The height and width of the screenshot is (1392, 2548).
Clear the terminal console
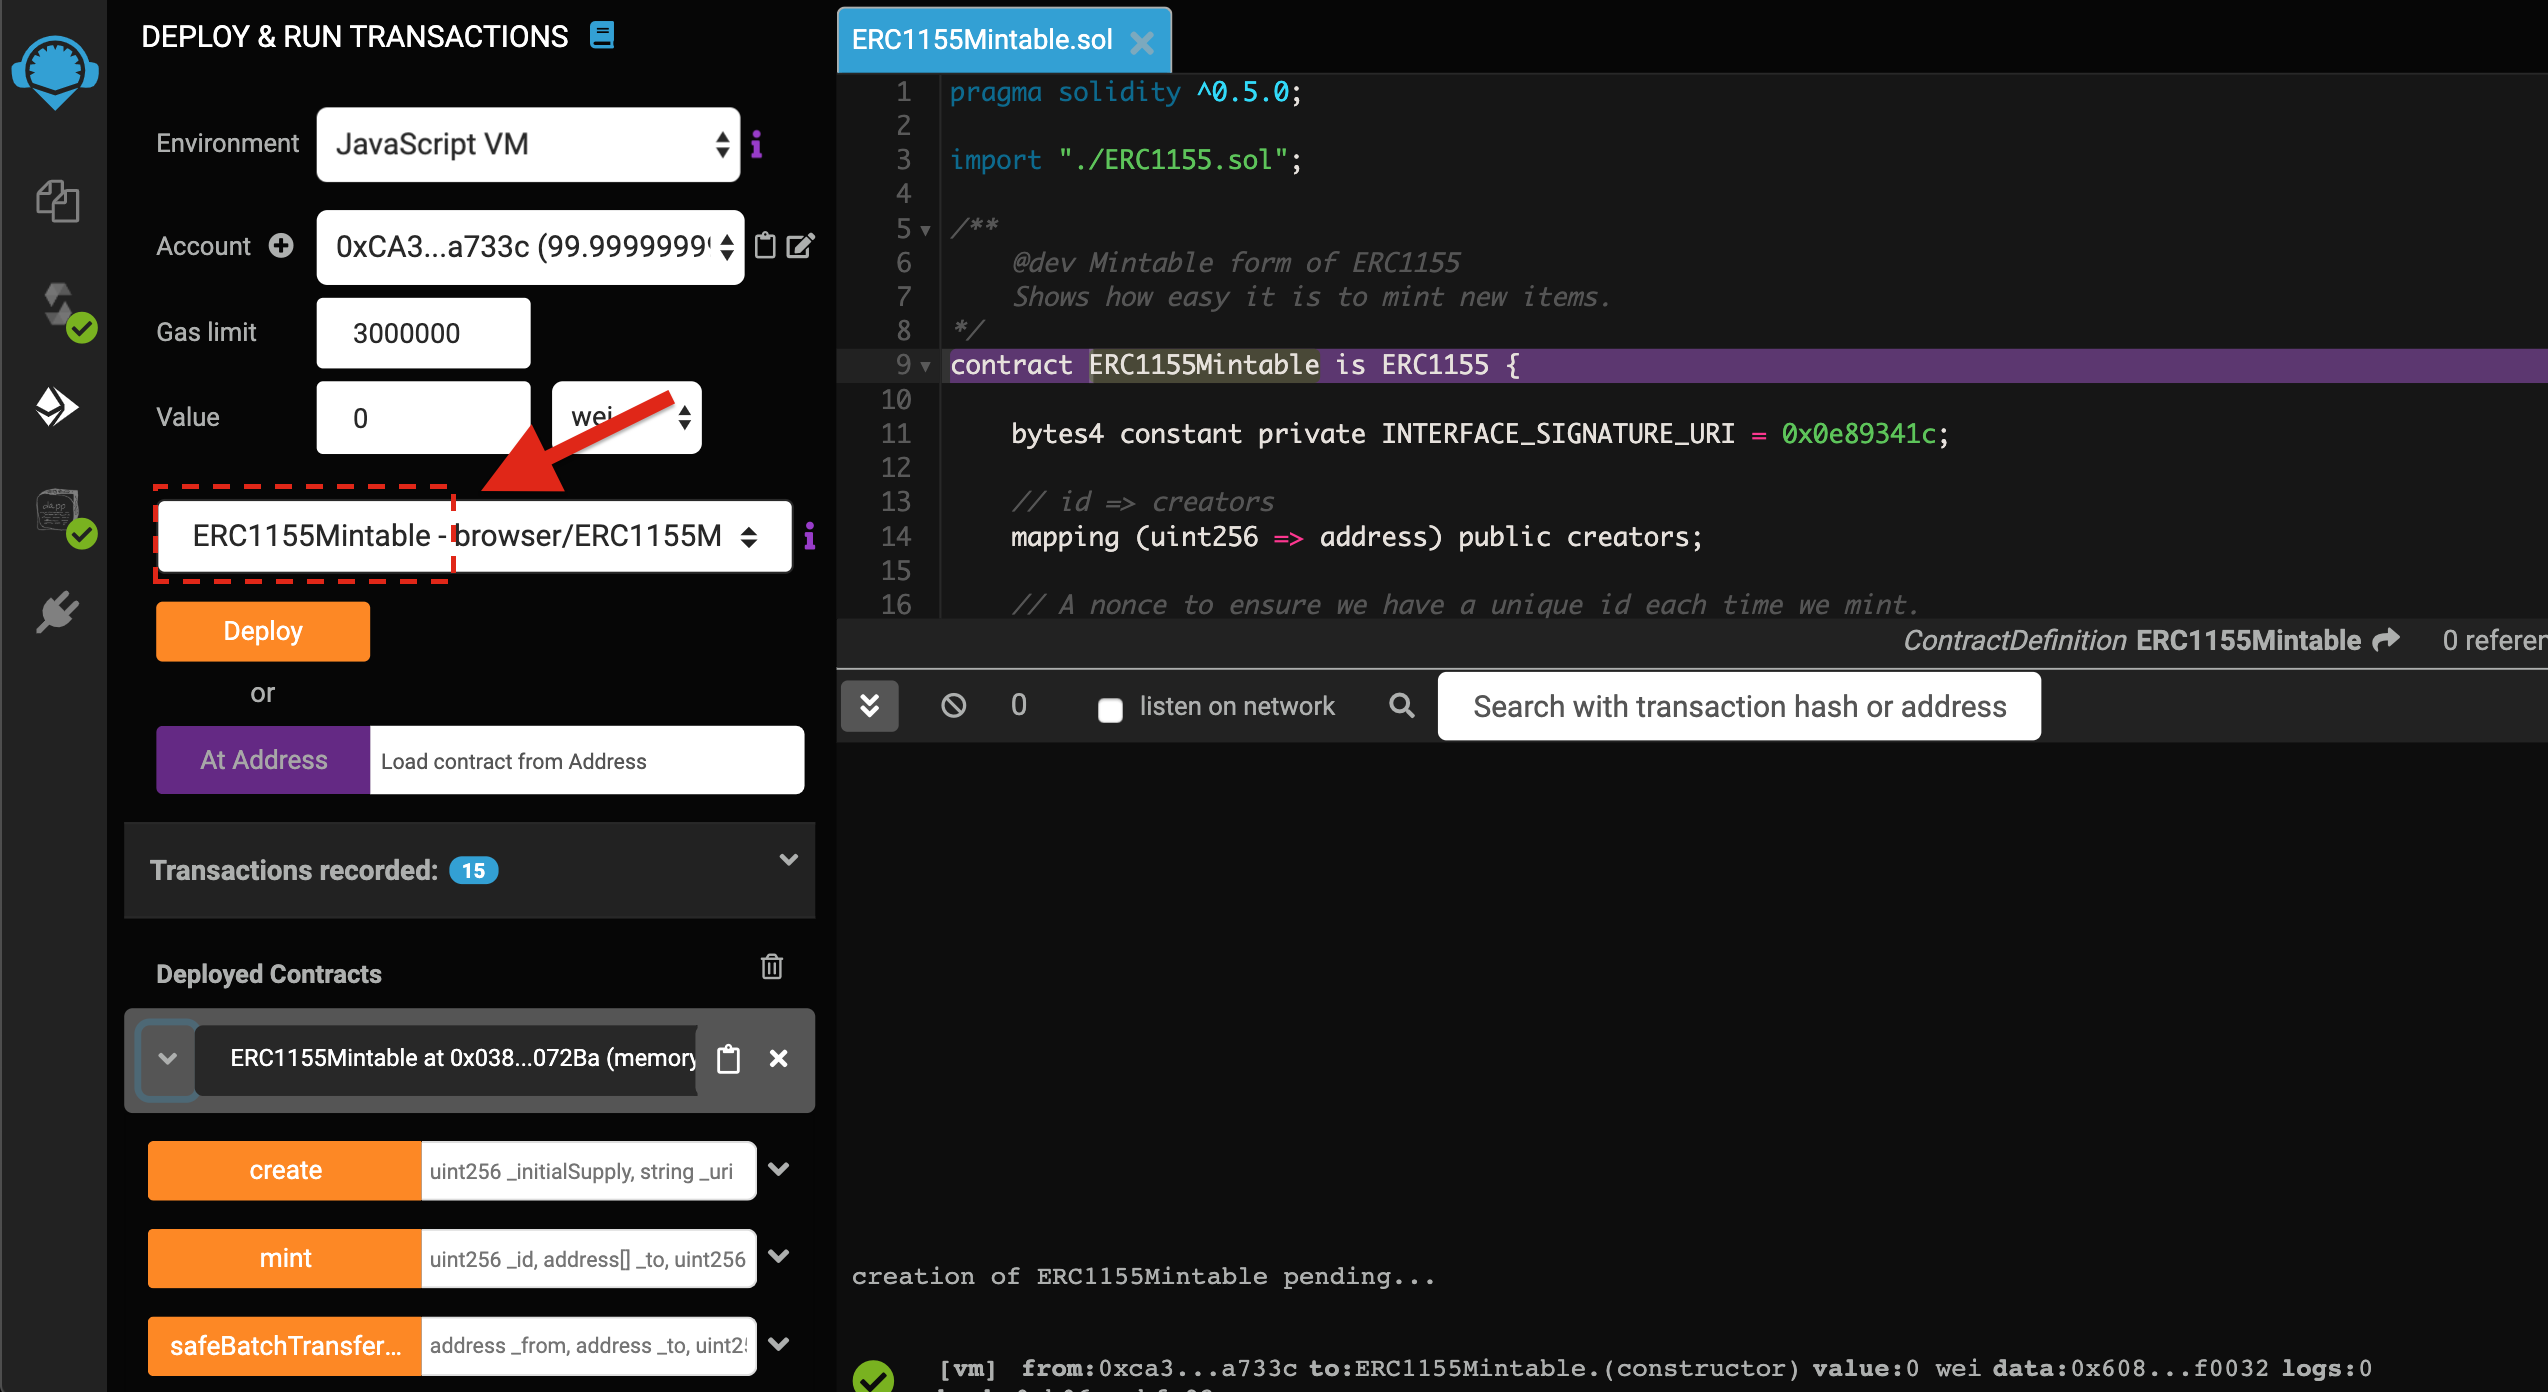[954, 706]
